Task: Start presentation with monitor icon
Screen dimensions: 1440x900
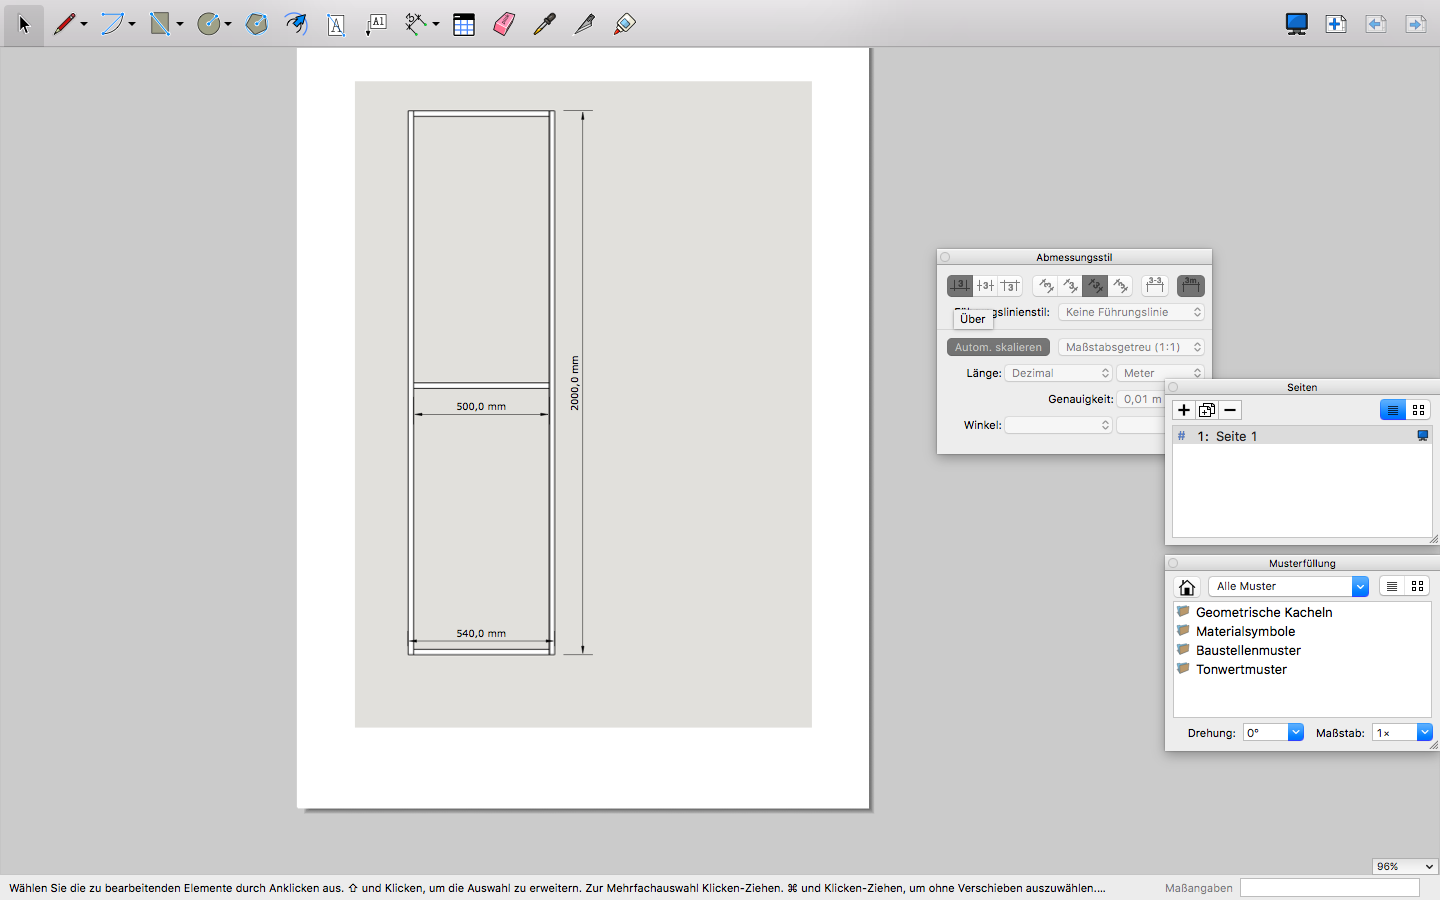Action: click(x=1296, y=24)
